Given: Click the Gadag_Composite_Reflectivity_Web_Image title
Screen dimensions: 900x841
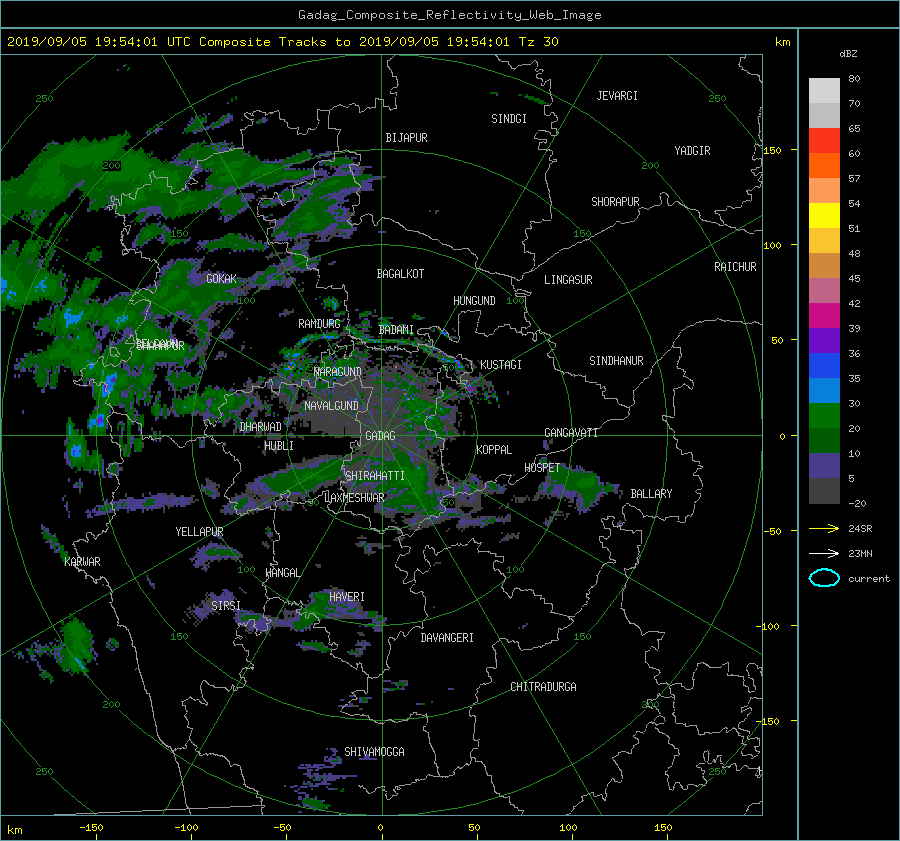Looking at the screenshot, I should click(449, 15).
